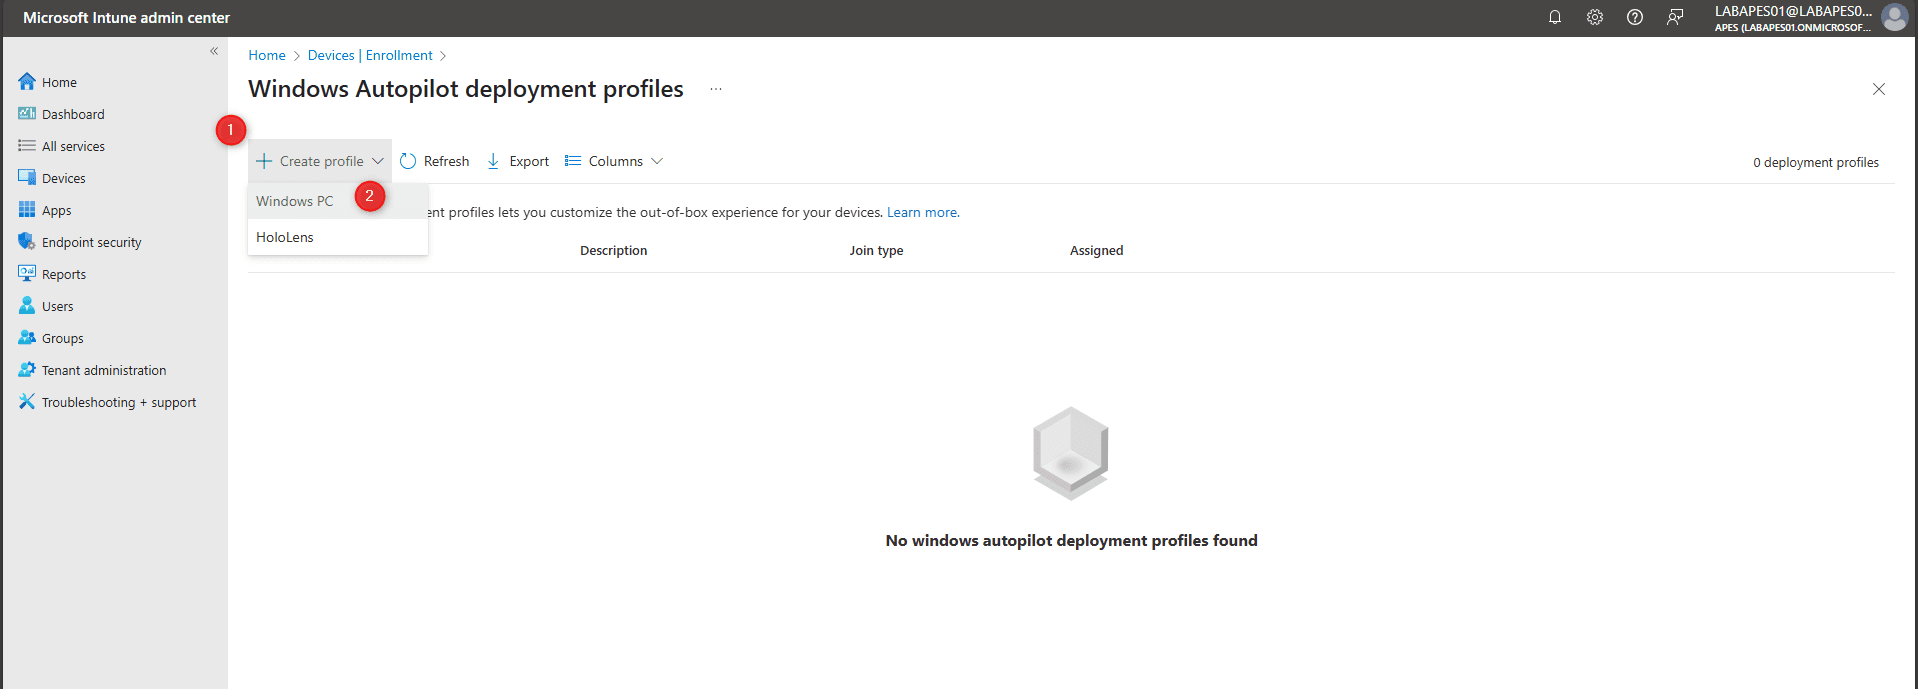Click Microsoft Intune admin center title

tap(126, 17)
